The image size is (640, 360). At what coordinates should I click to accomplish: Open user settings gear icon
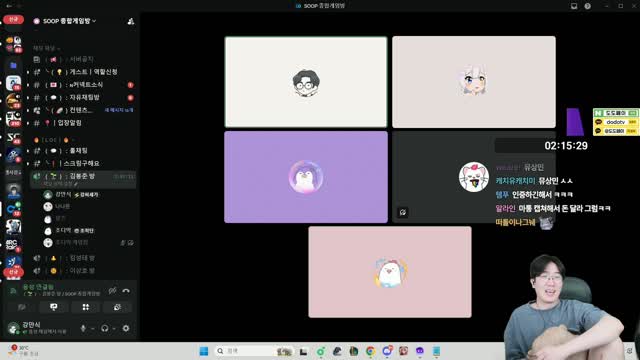pos(126,328)
